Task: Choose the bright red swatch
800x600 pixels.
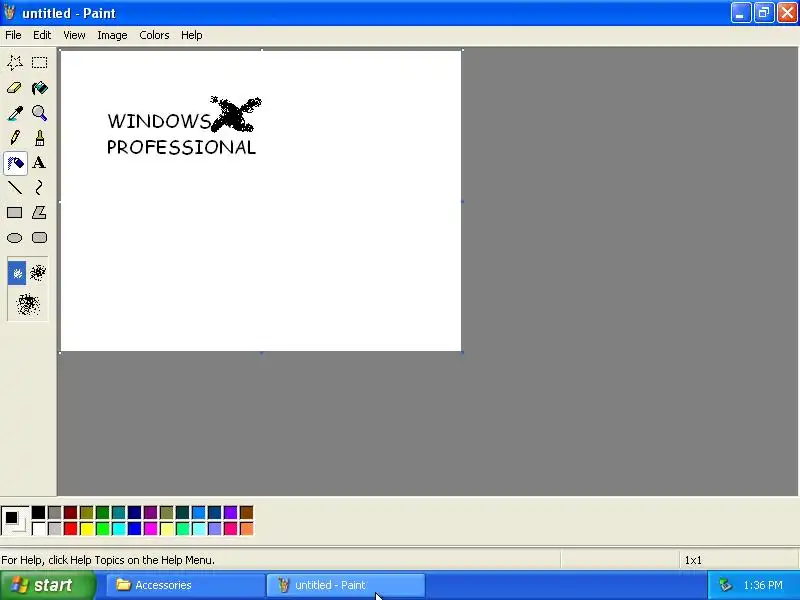Action: [x=70, y=528]
